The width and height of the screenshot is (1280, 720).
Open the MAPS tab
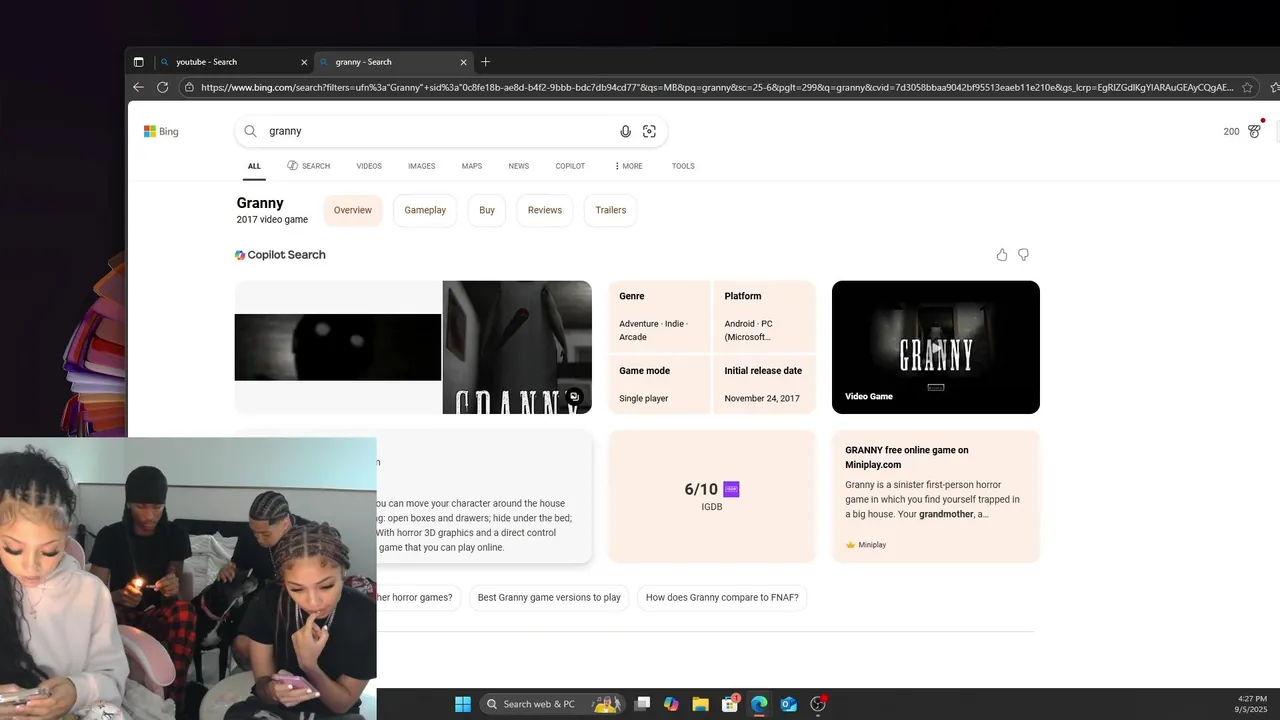tap(472, 166)
